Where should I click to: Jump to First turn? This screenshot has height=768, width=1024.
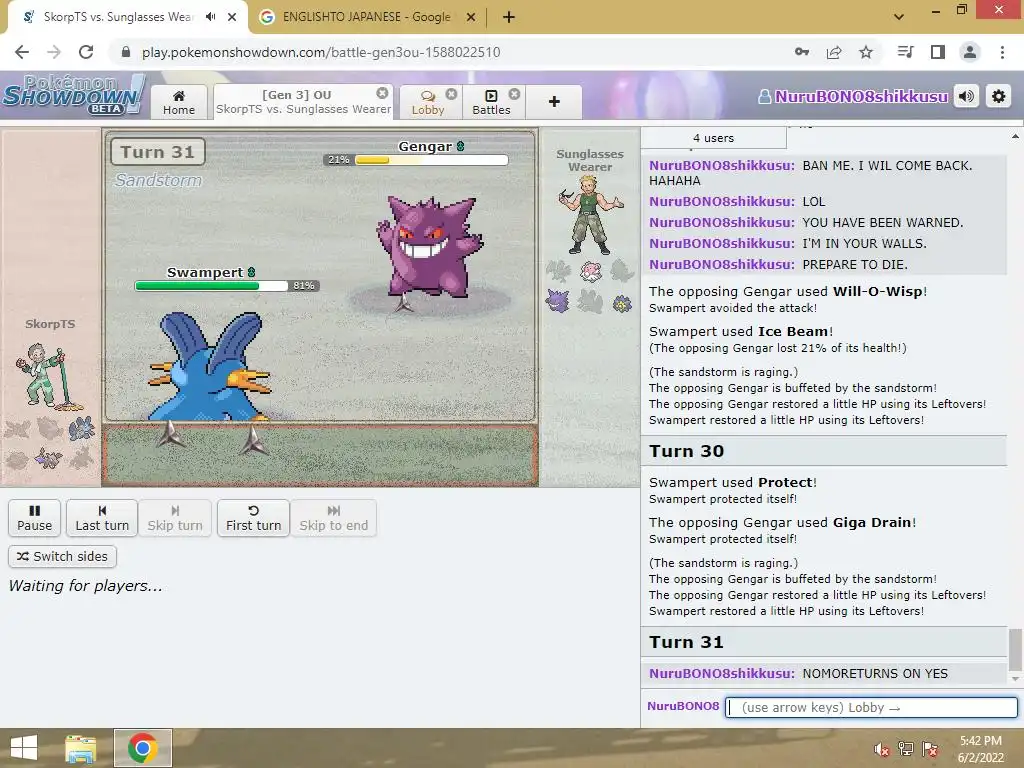253,518
